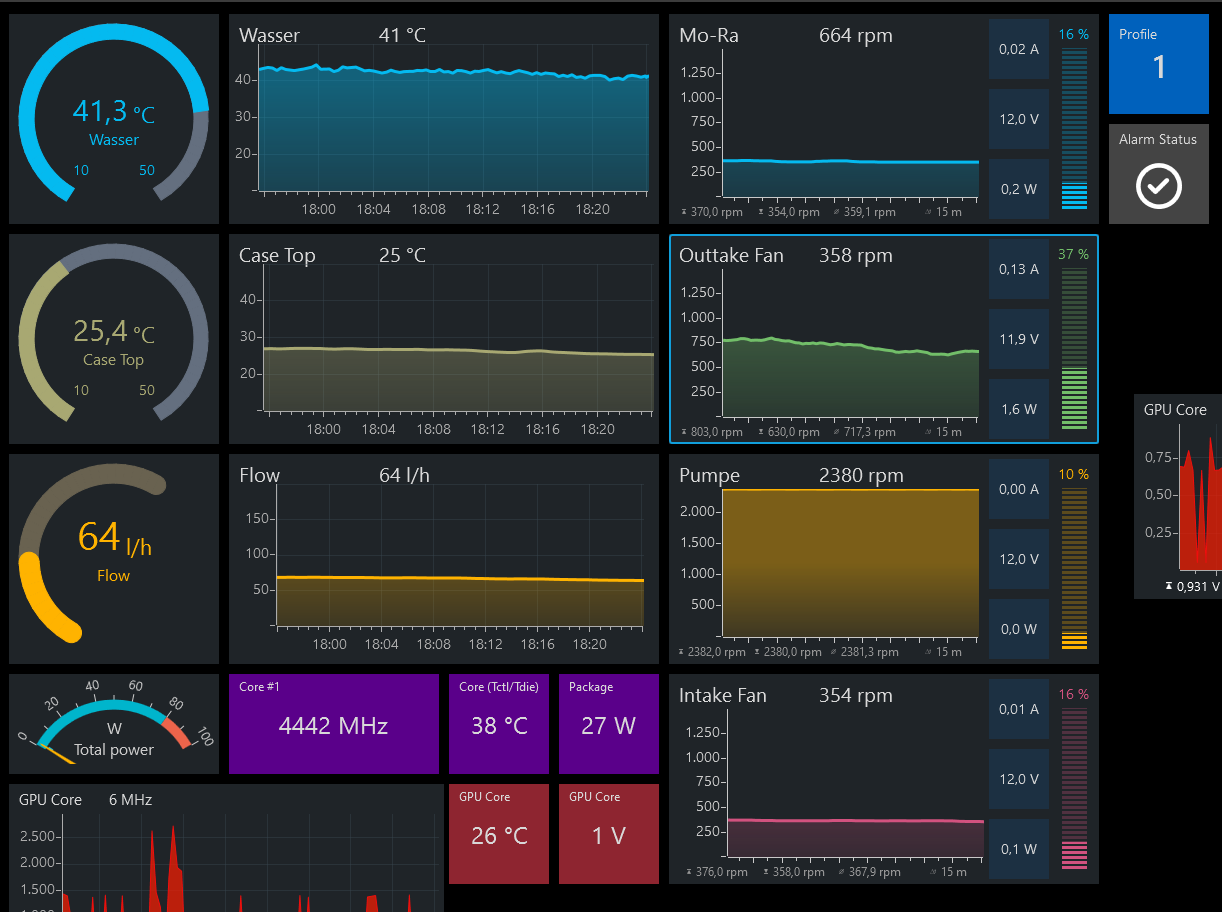Click the 0,931 V value under GPU Core
The height and width of the screenshot is (912, 1222).
pyautogui.click(x=1199, y=587)
